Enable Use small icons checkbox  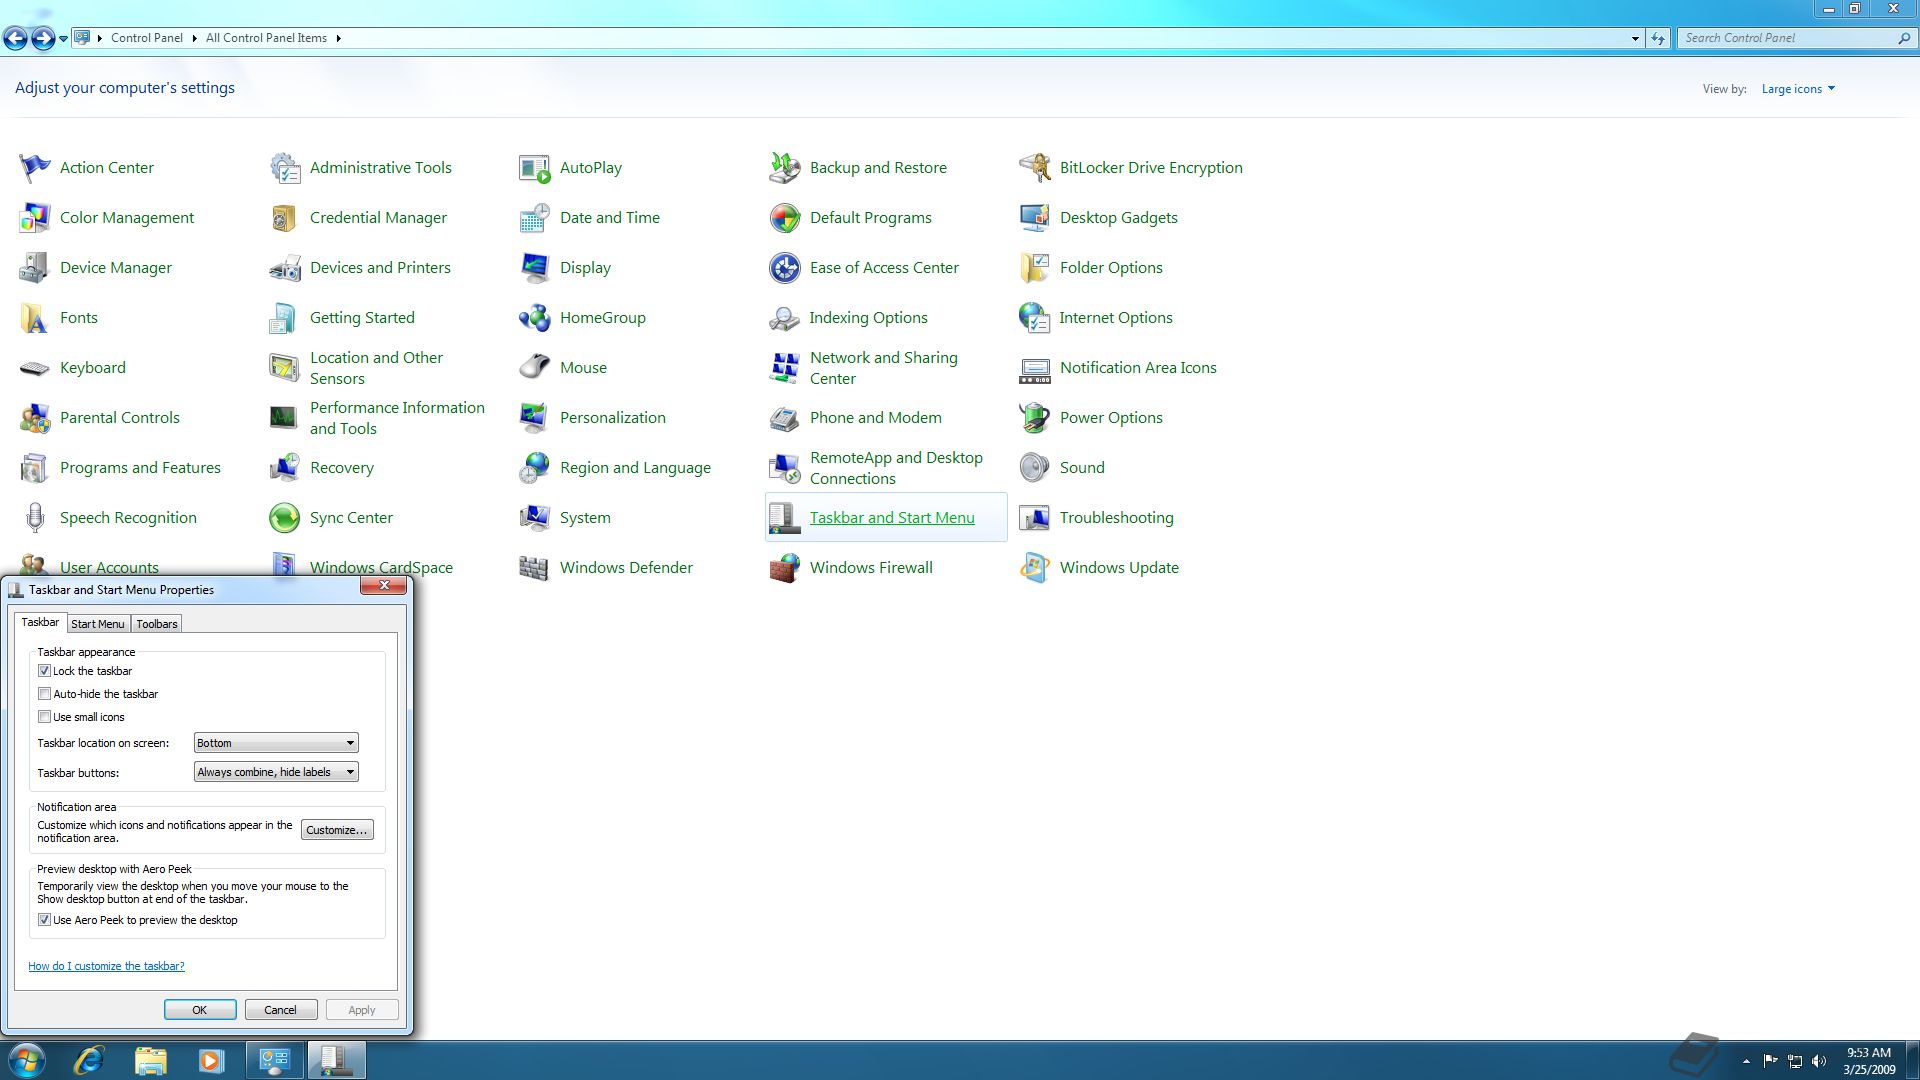pyautogui.click(x=44, y=717)
